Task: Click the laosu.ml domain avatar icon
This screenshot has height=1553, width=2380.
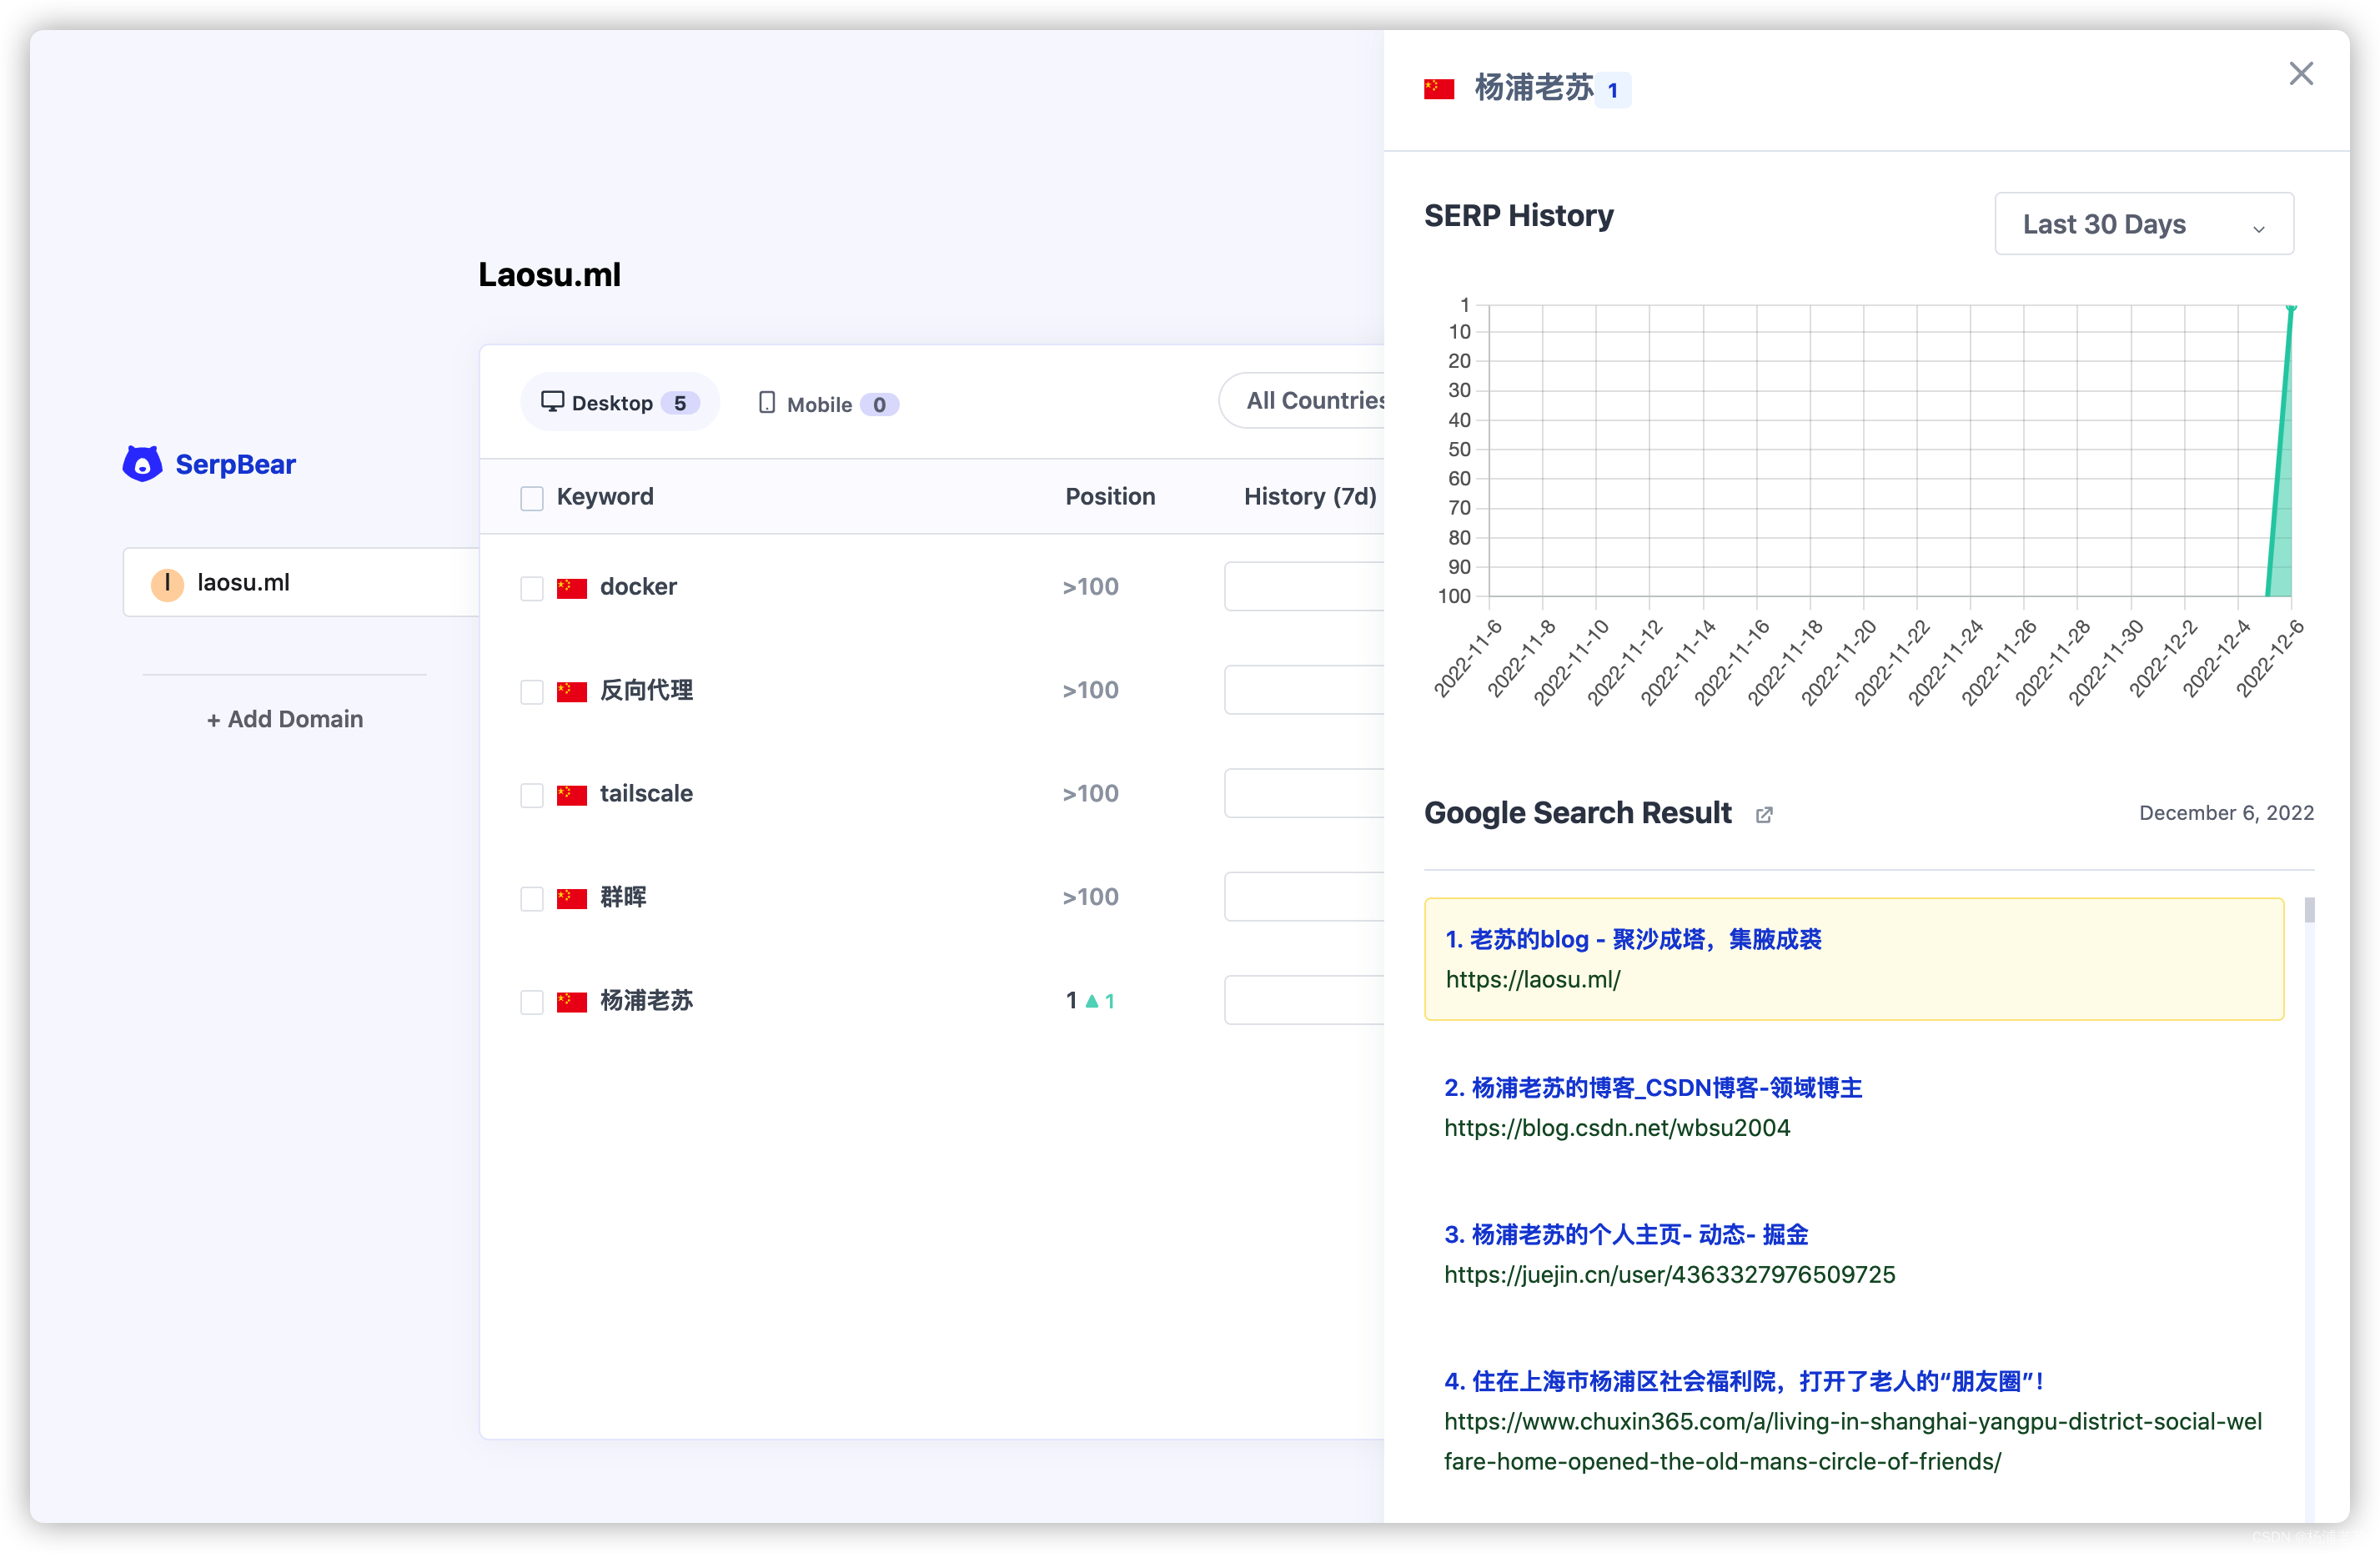Action: (167, 583)
